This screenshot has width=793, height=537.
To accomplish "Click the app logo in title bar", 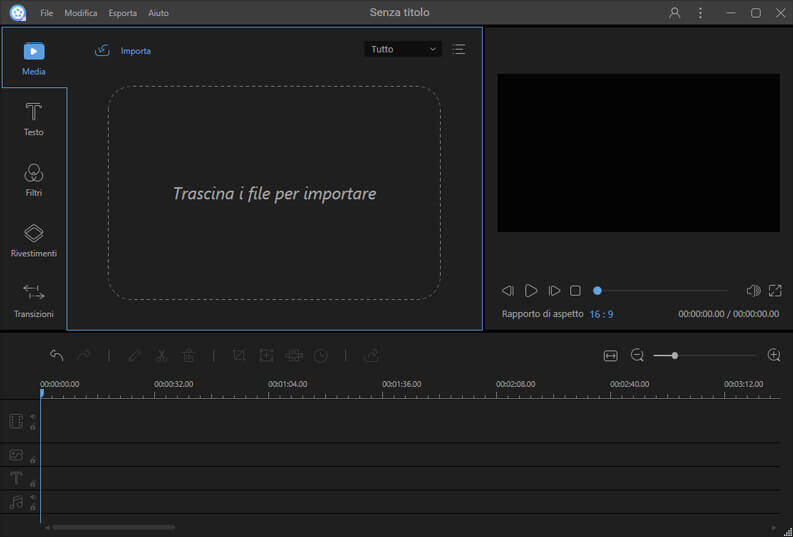I will point(18,13).
